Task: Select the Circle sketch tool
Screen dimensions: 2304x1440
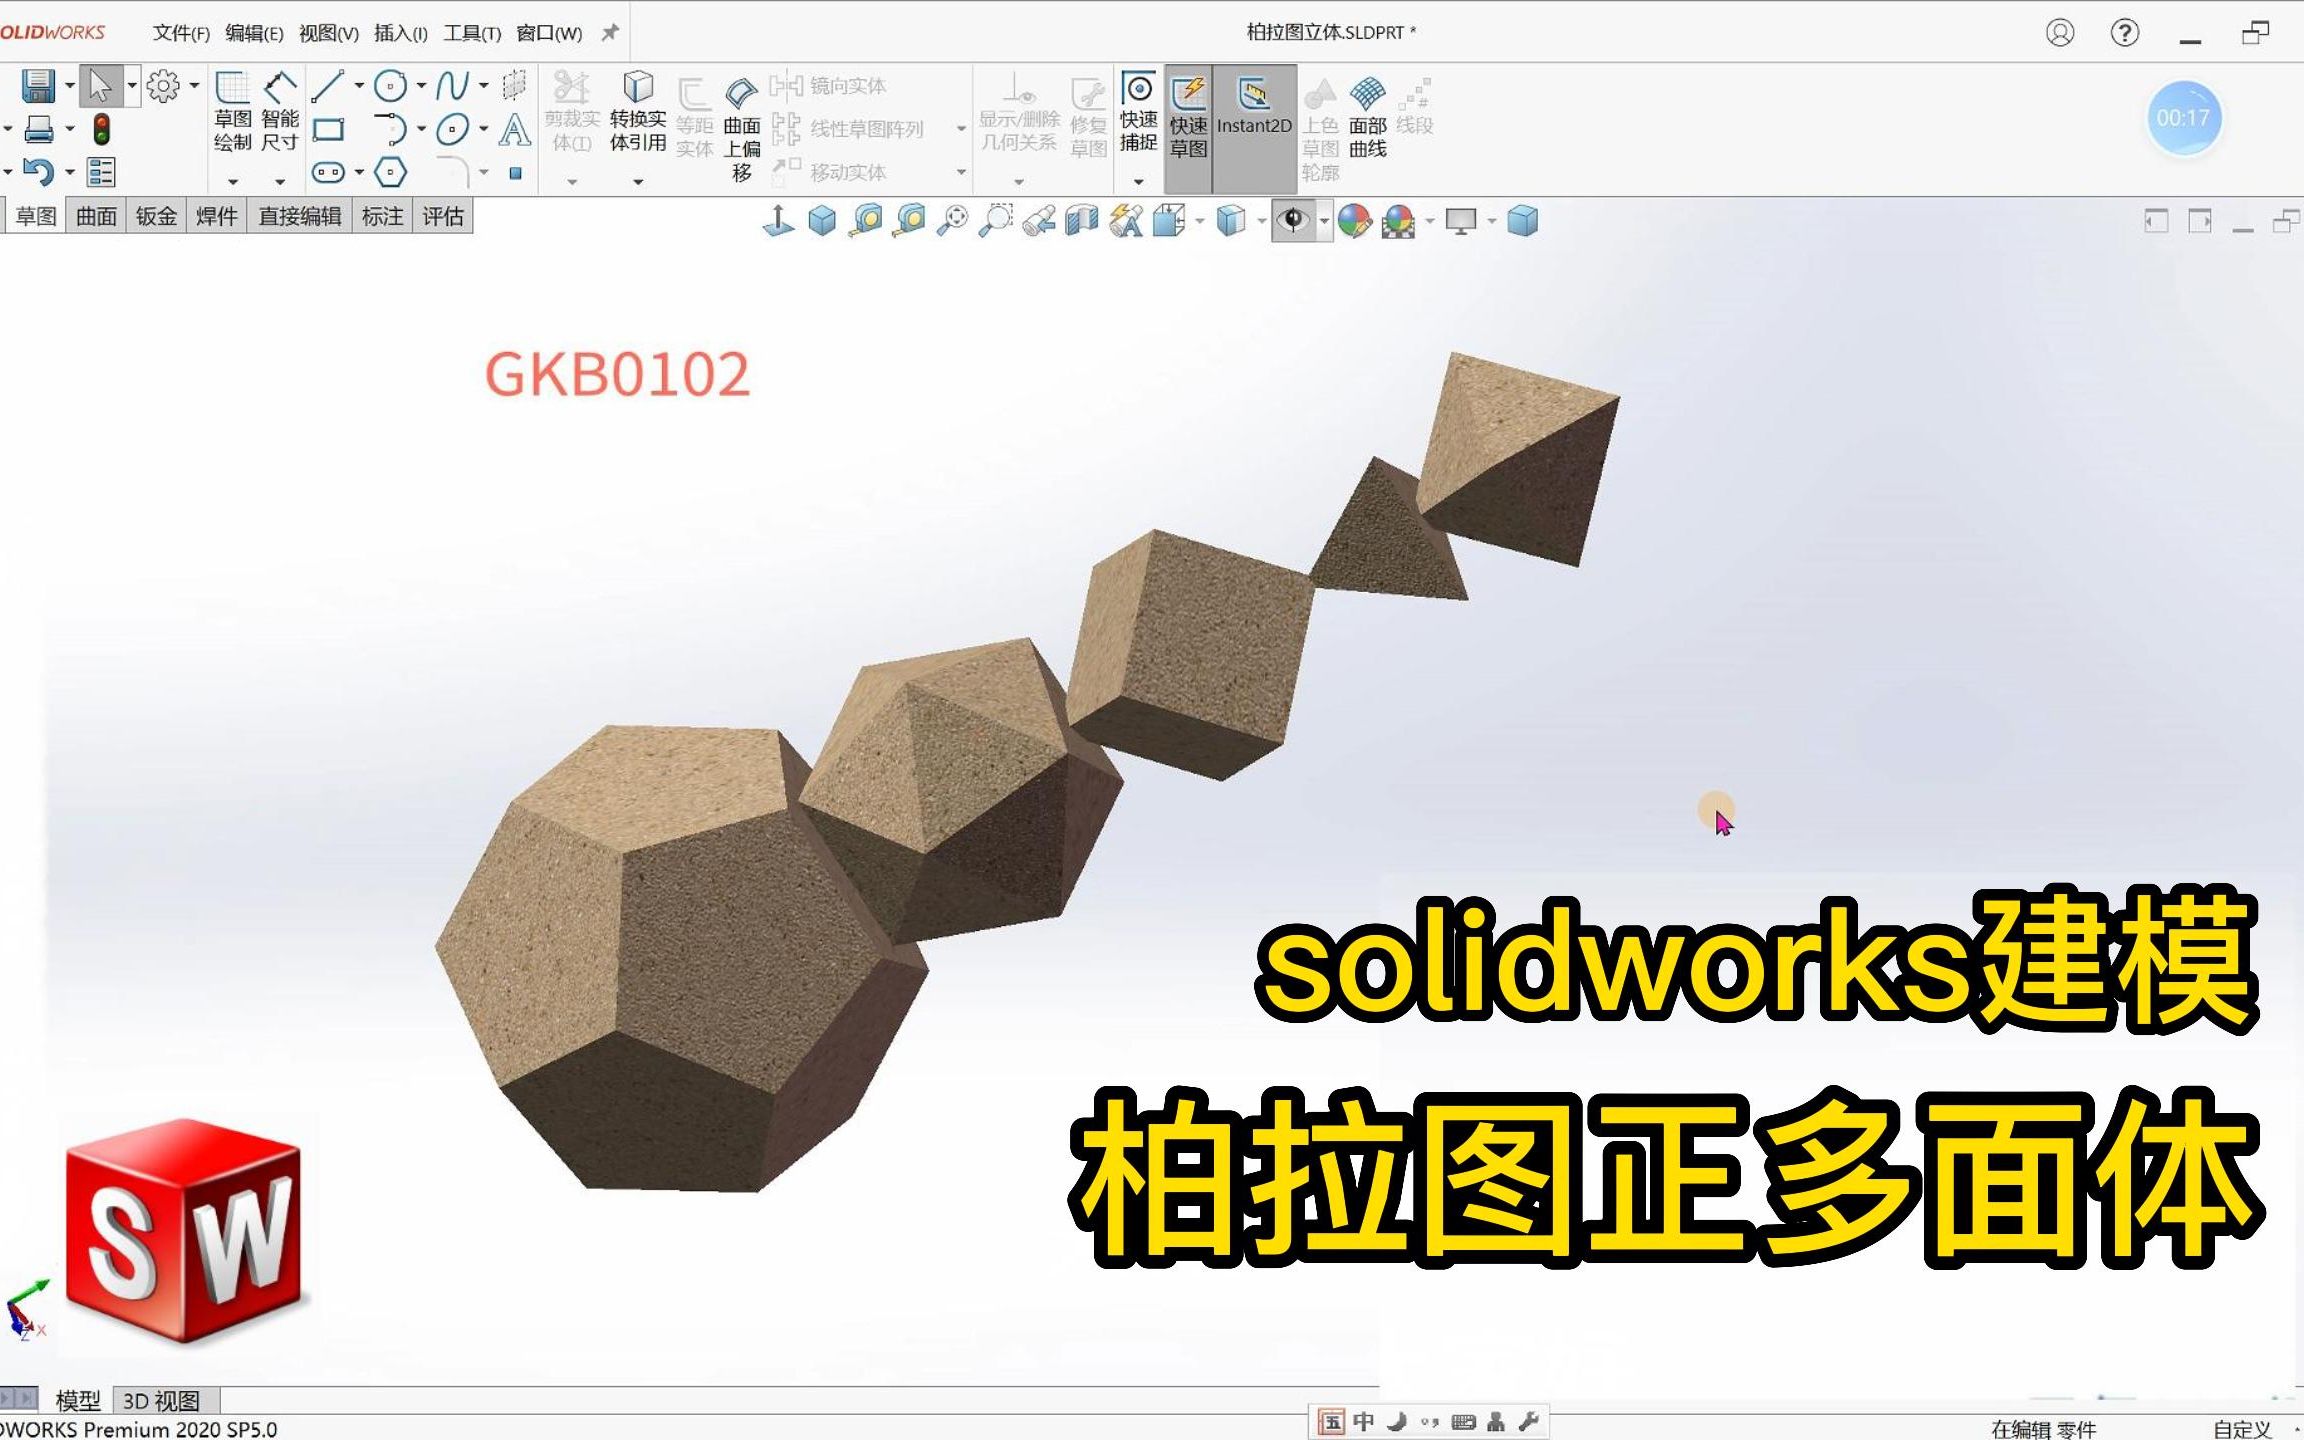Action: (x=390, y=86)
